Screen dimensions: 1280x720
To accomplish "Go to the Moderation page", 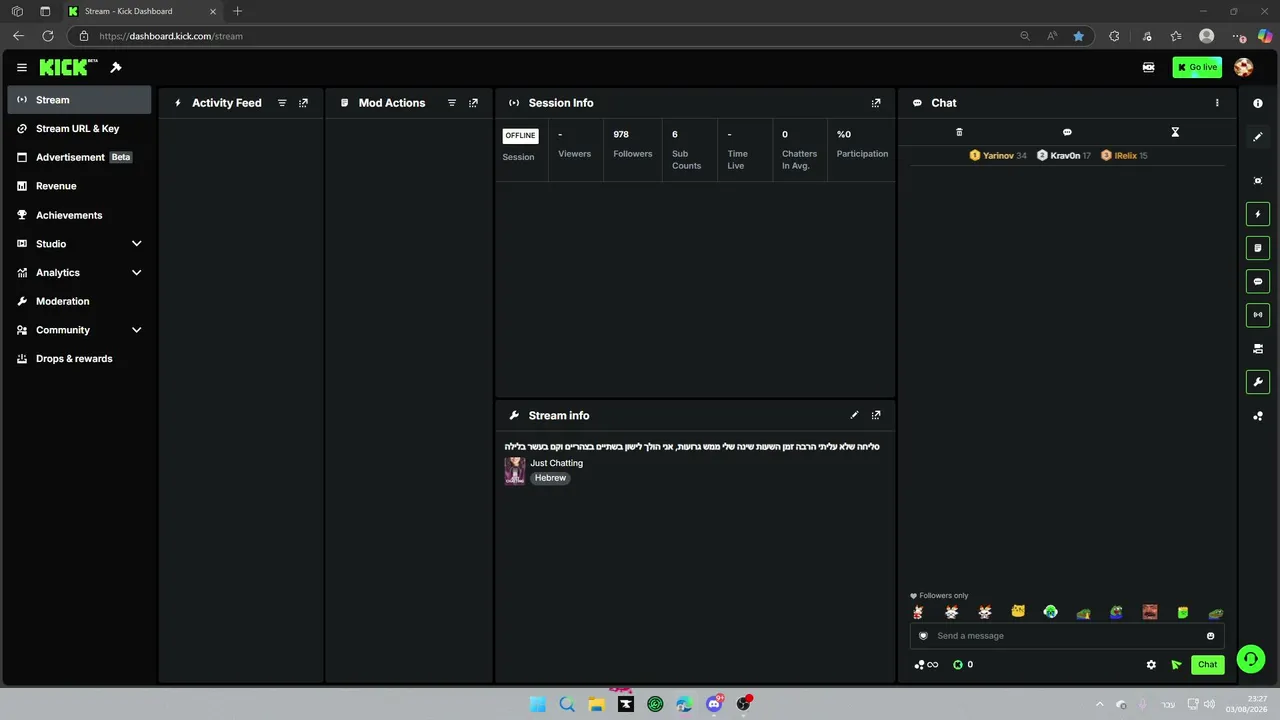I will [x=79, y=301].
